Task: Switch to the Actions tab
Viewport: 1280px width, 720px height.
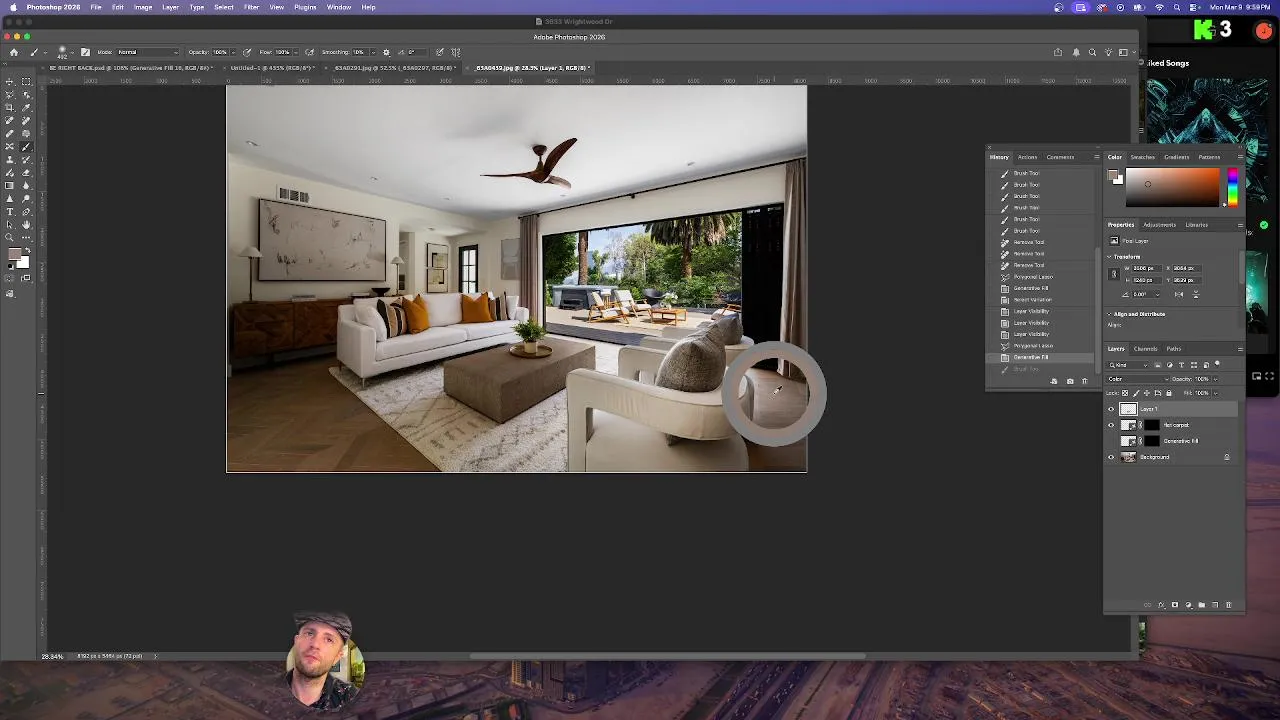Action: click(x=1027, y=157)
